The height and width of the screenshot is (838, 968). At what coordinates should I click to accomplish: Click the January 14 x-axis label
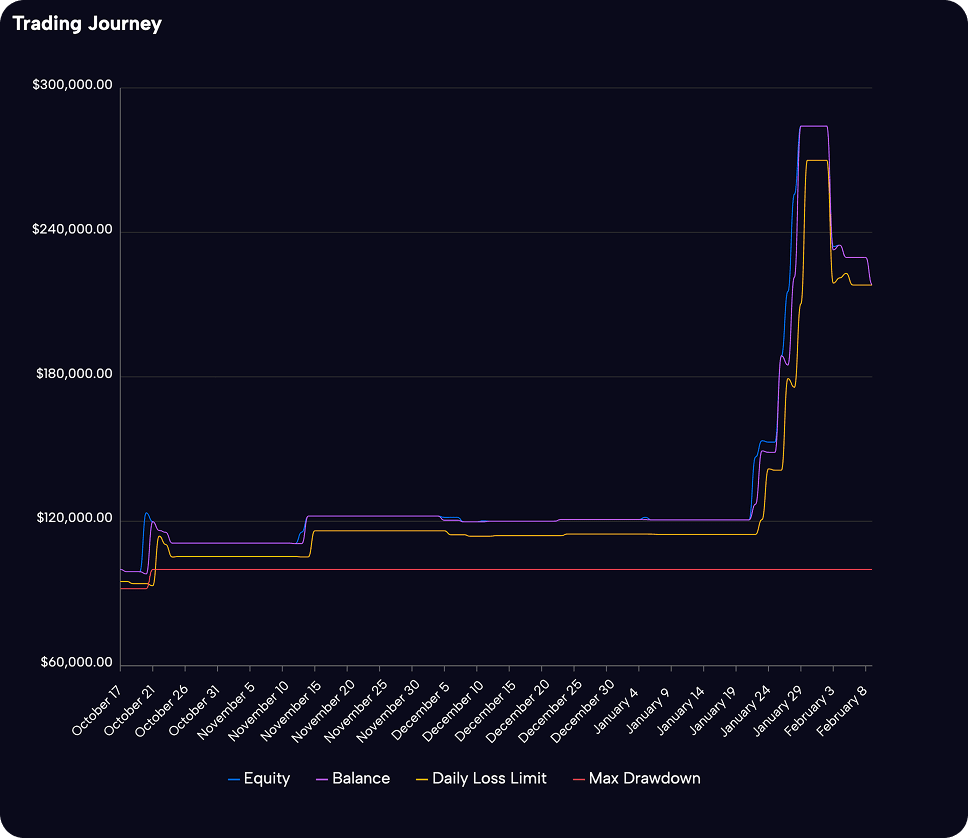pos(680,710)
